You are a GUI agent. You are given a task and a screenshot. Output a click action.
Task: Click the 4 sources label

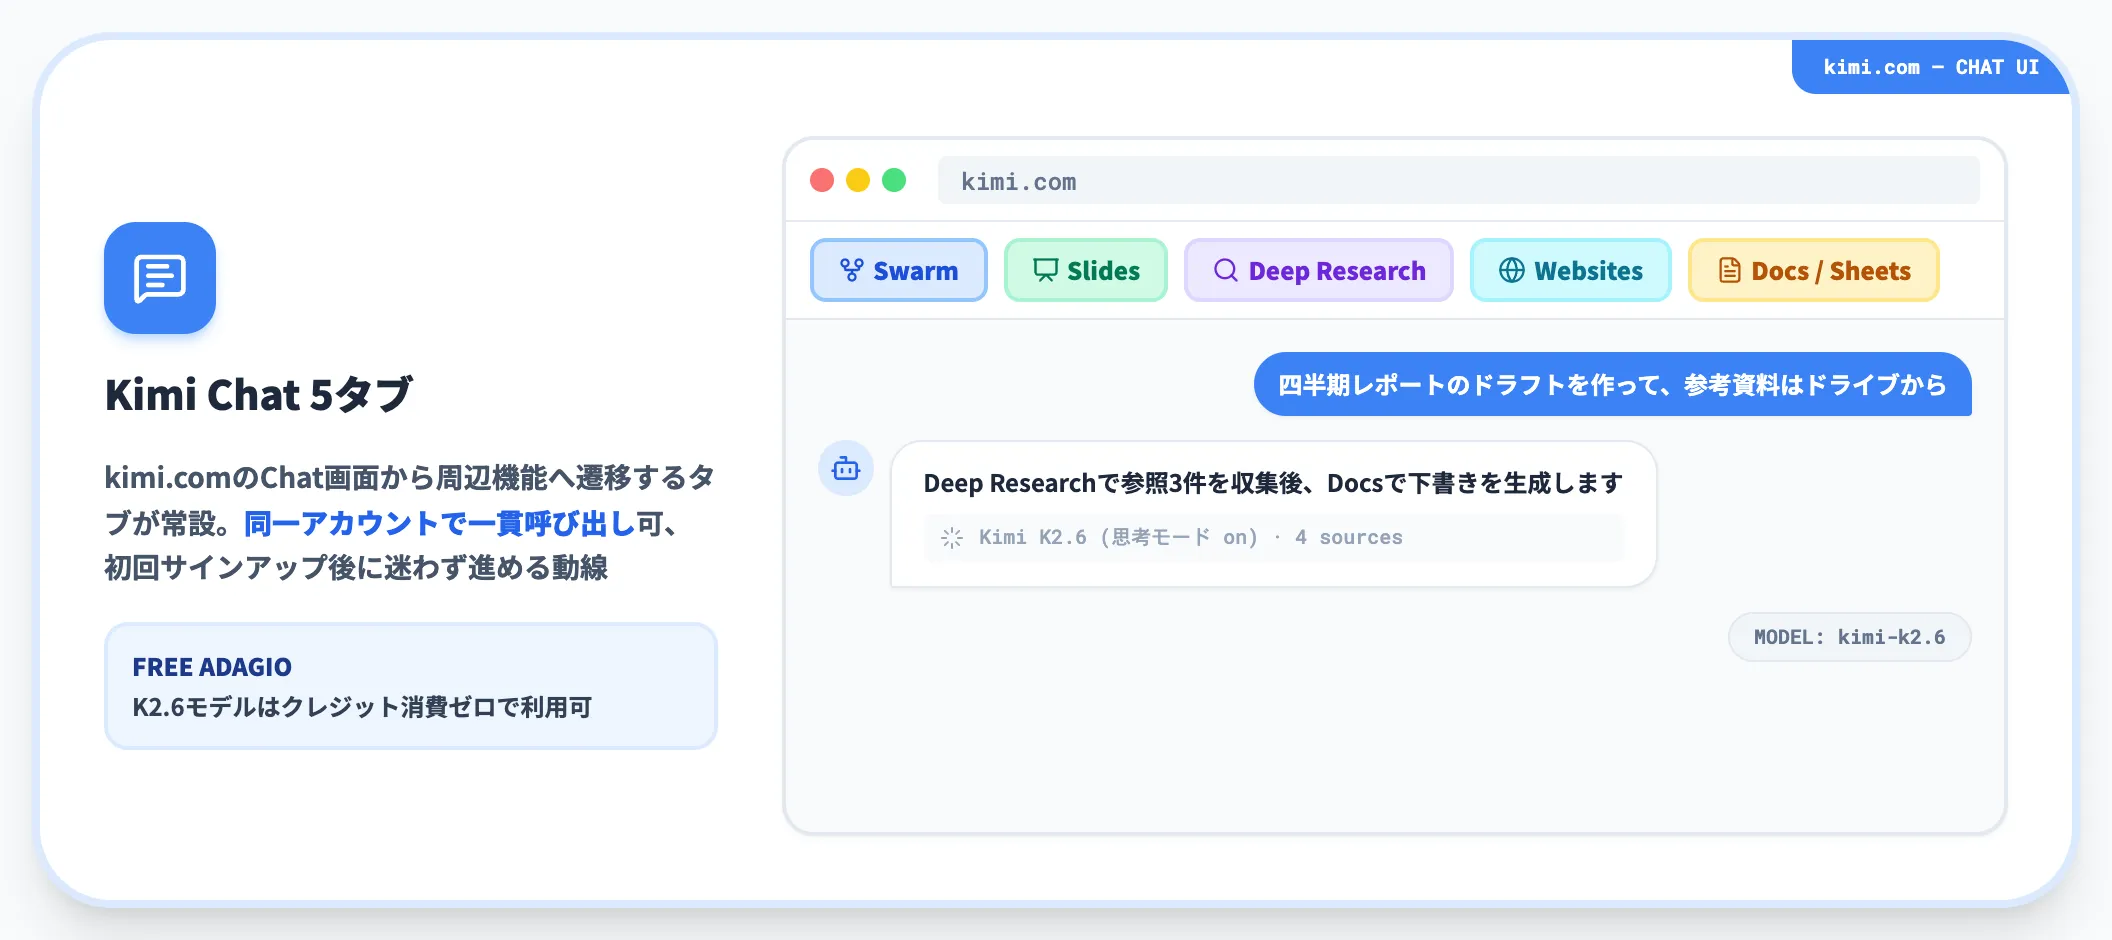[x=1348, y=538]
